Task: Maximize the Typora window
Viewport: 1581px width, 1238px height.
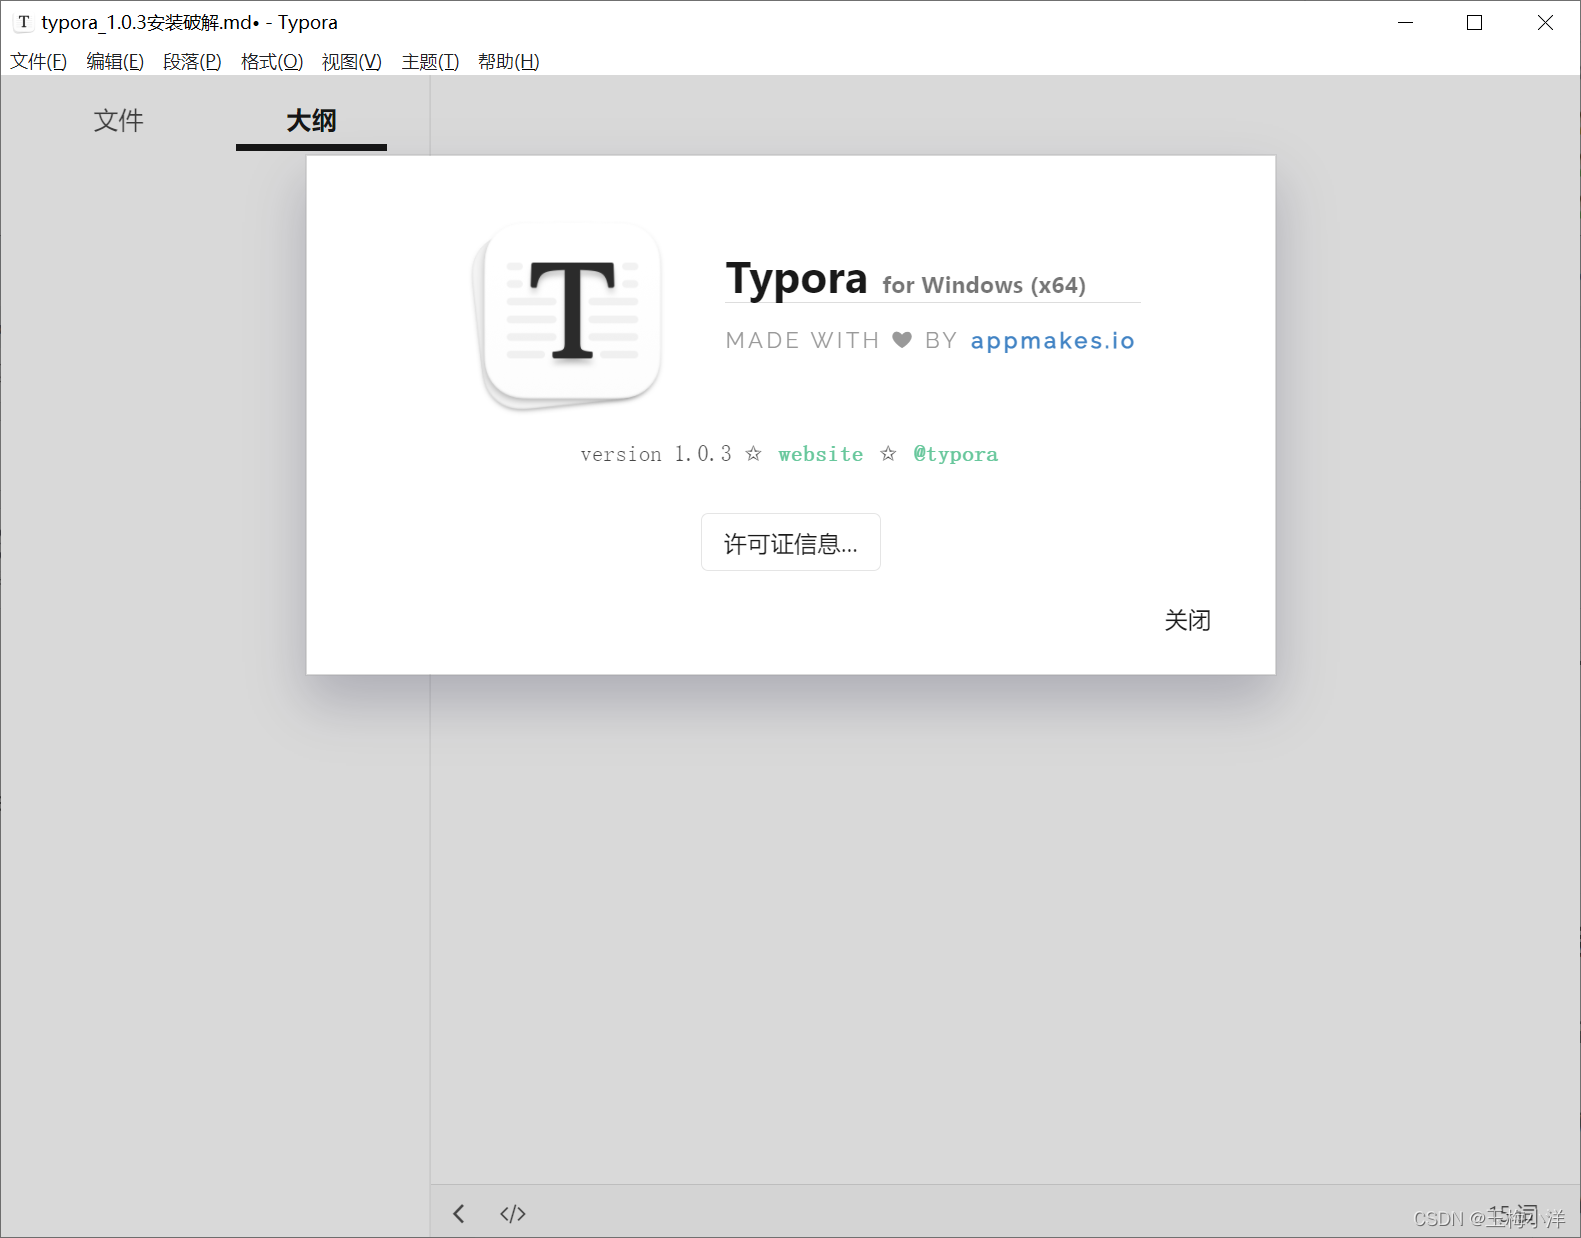Action: pos(1475,22)
